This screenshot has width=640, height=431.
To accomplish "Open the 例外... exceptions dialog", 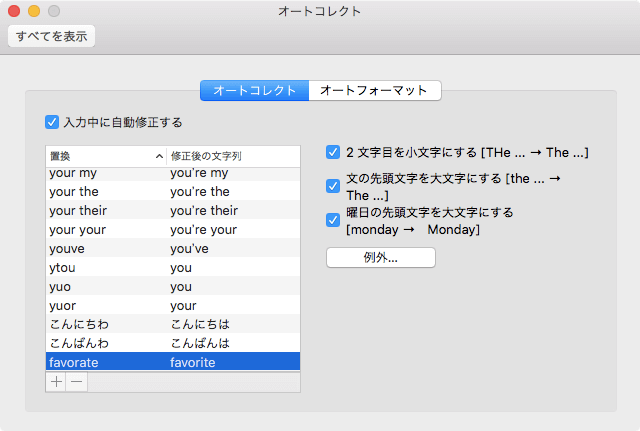I will point(381,257).
